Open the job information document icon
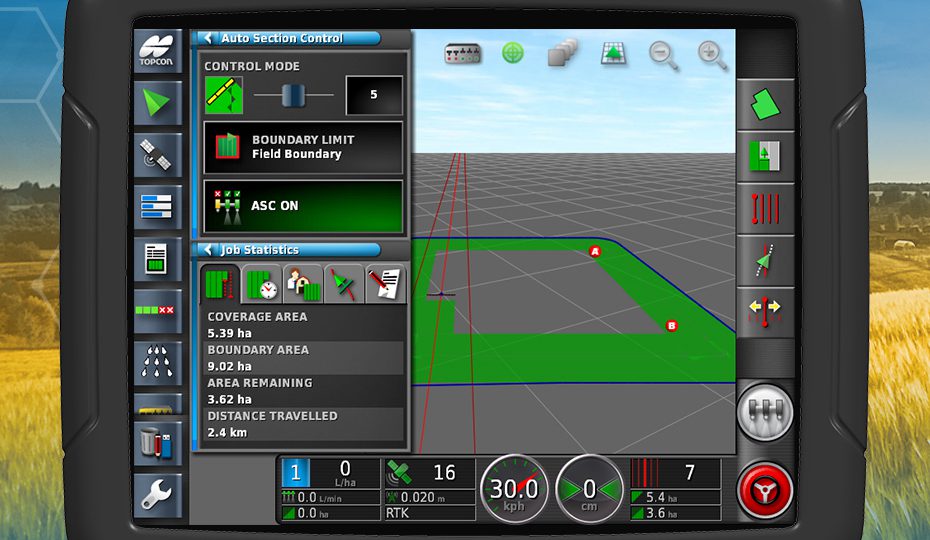The image size is (930, 540). [x=157, y=259]
